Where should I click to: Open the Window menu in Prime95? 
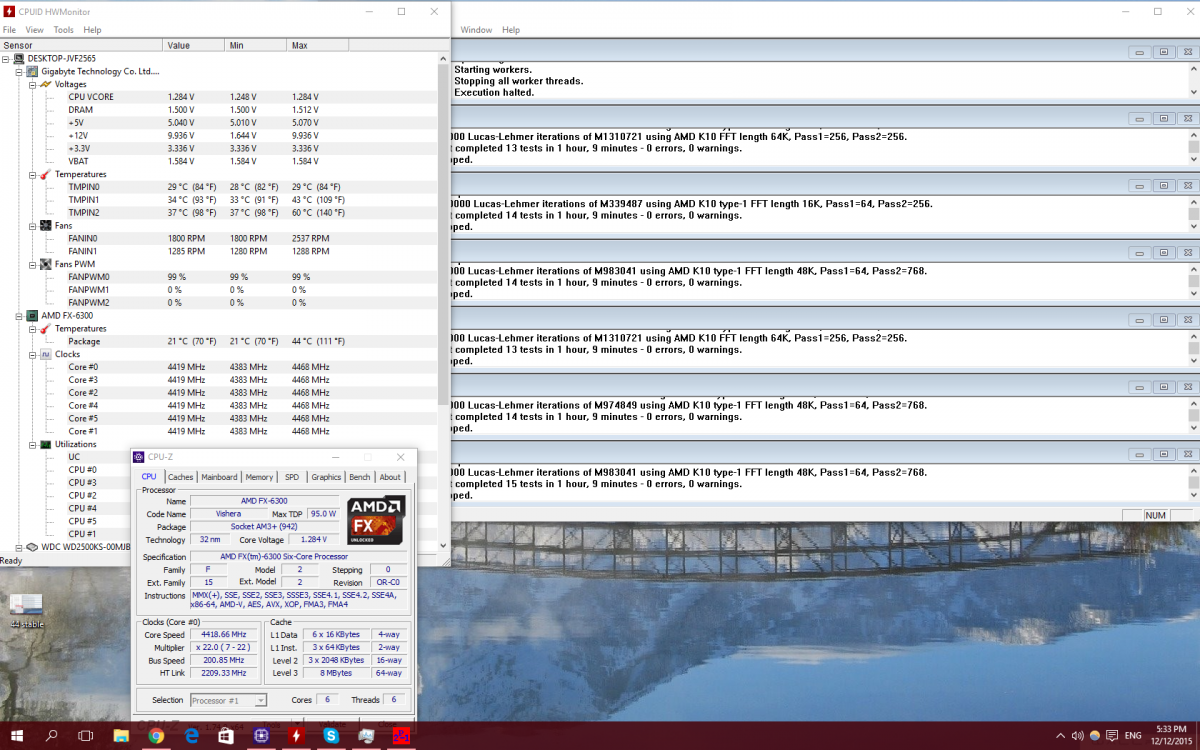[476, 30]
